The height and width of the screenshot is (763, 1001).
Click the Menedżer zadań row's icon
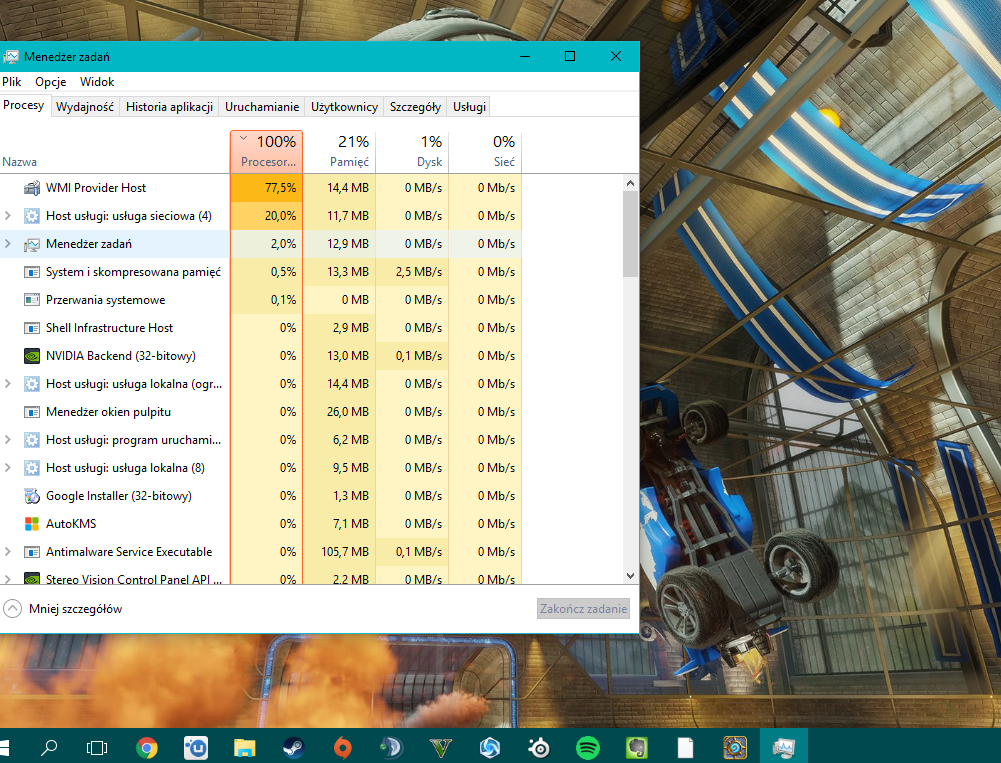click(31, 244)
